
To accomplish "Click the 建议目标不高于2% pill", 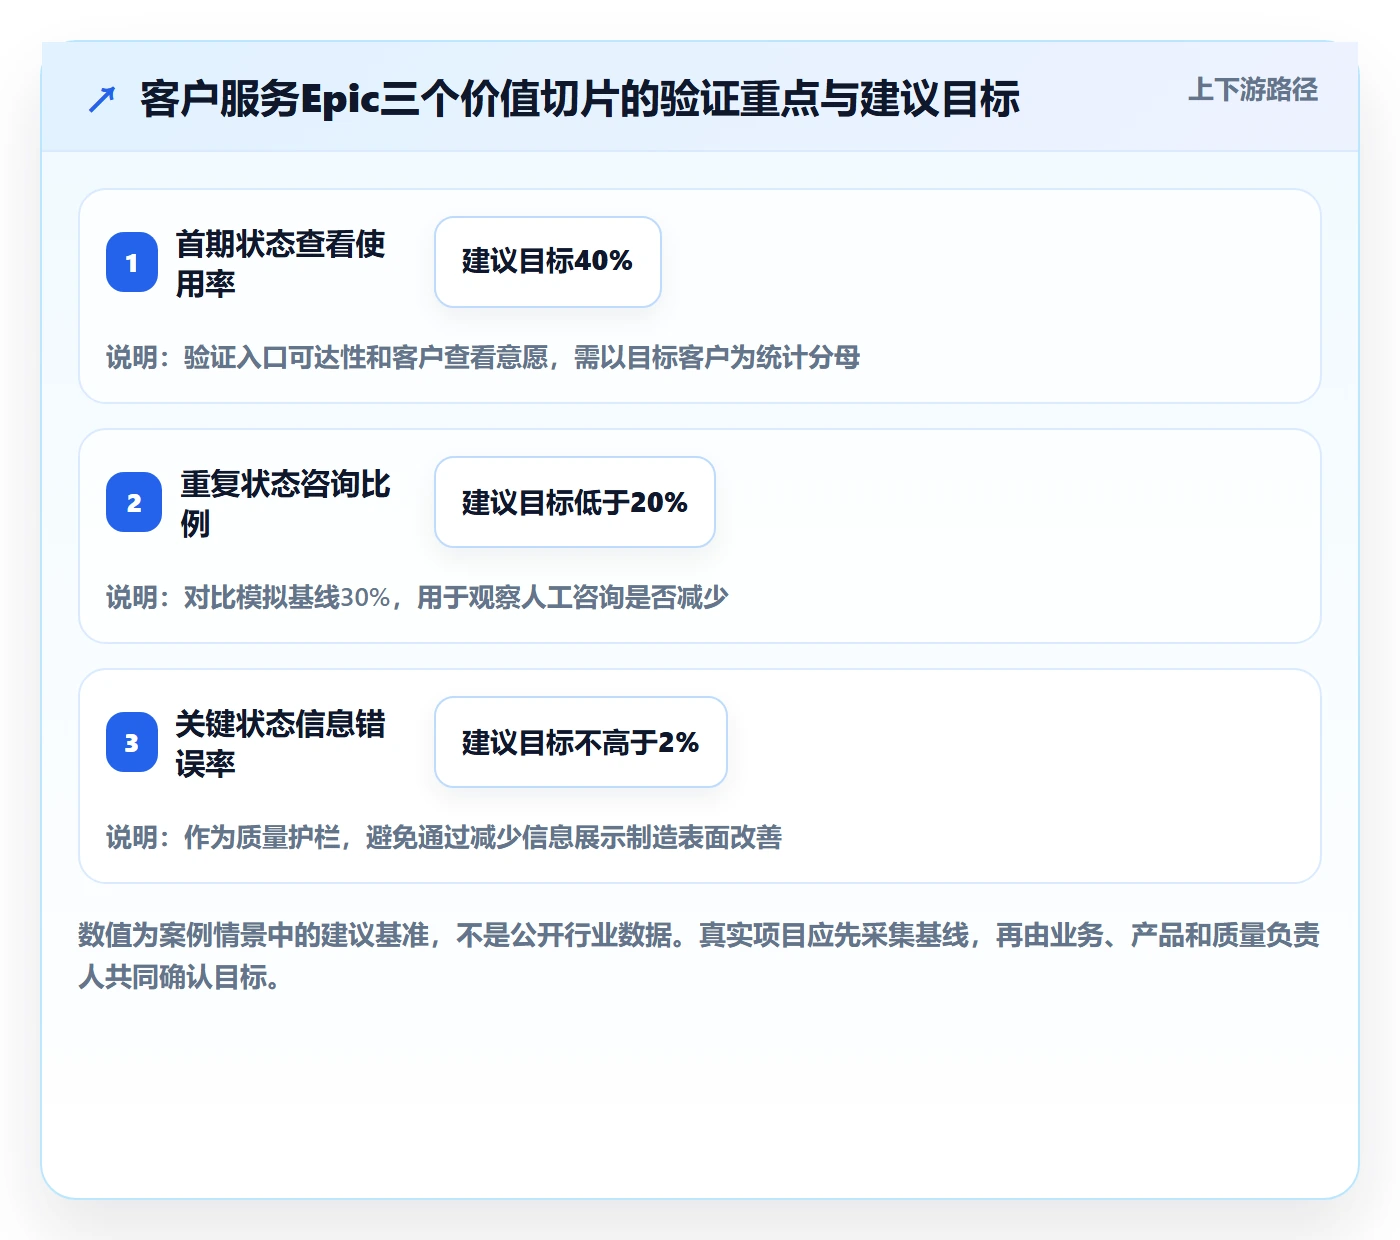I will [581, 742].
